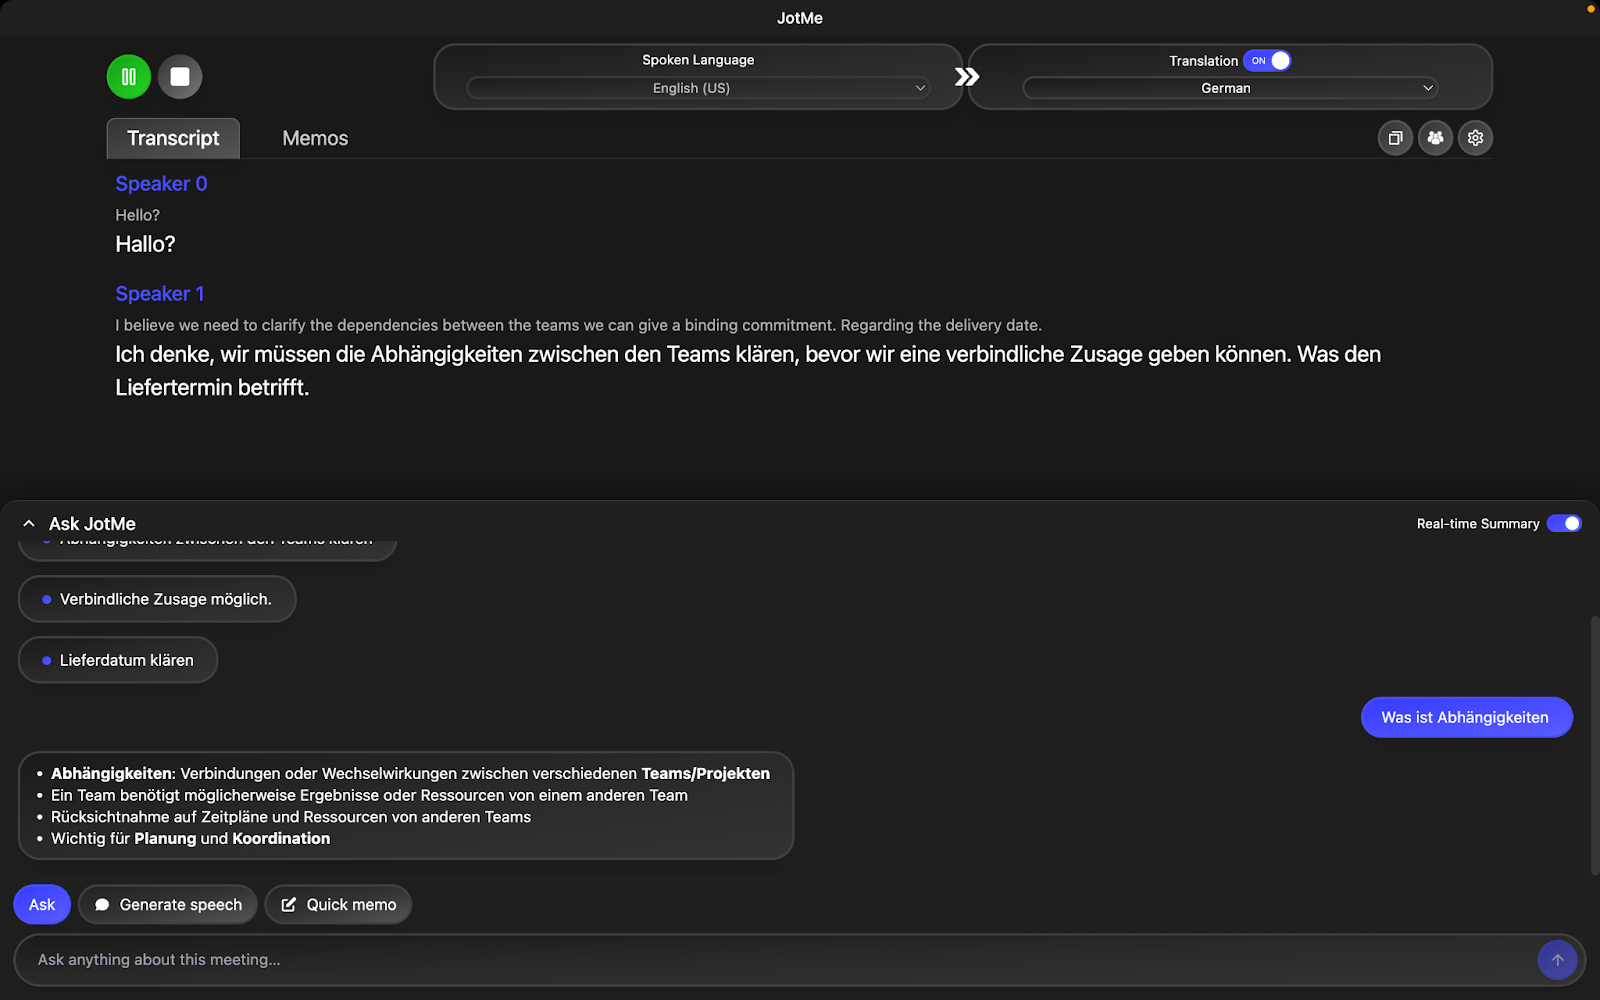Open the participants panel

pos(1435,138)
